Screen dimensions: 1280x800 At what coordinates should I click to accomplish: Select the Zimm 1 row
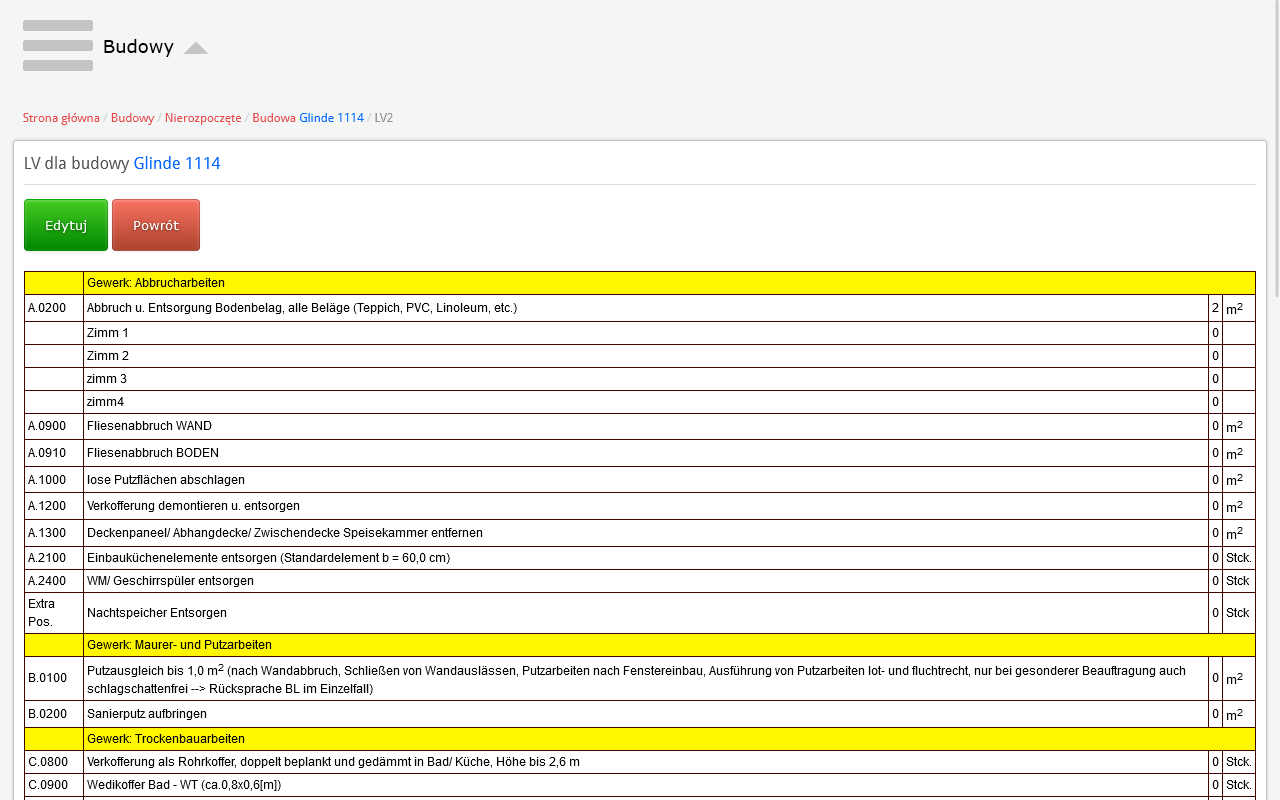coord(108,333)
